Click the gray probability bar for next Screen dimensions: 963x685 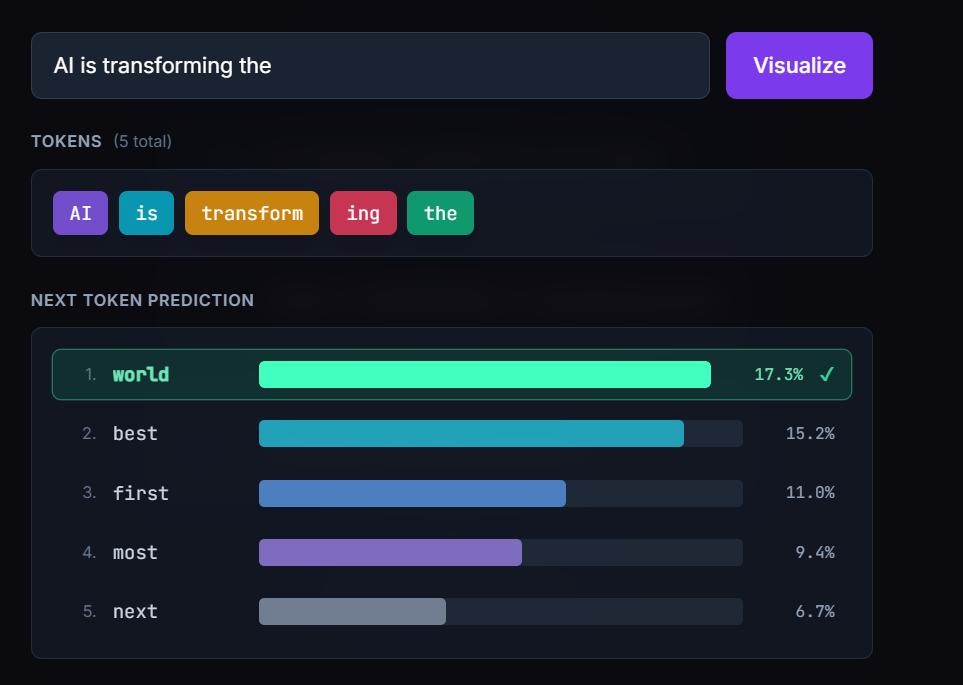(x=352, y=612)
